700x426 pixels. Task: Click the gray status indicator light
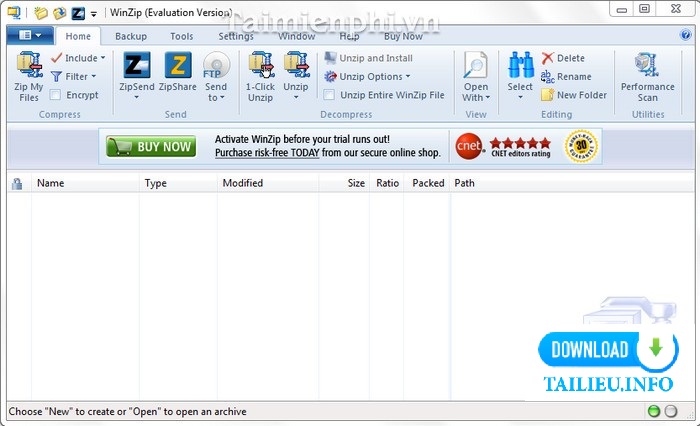pyautogui.click(x=671, y=411)
